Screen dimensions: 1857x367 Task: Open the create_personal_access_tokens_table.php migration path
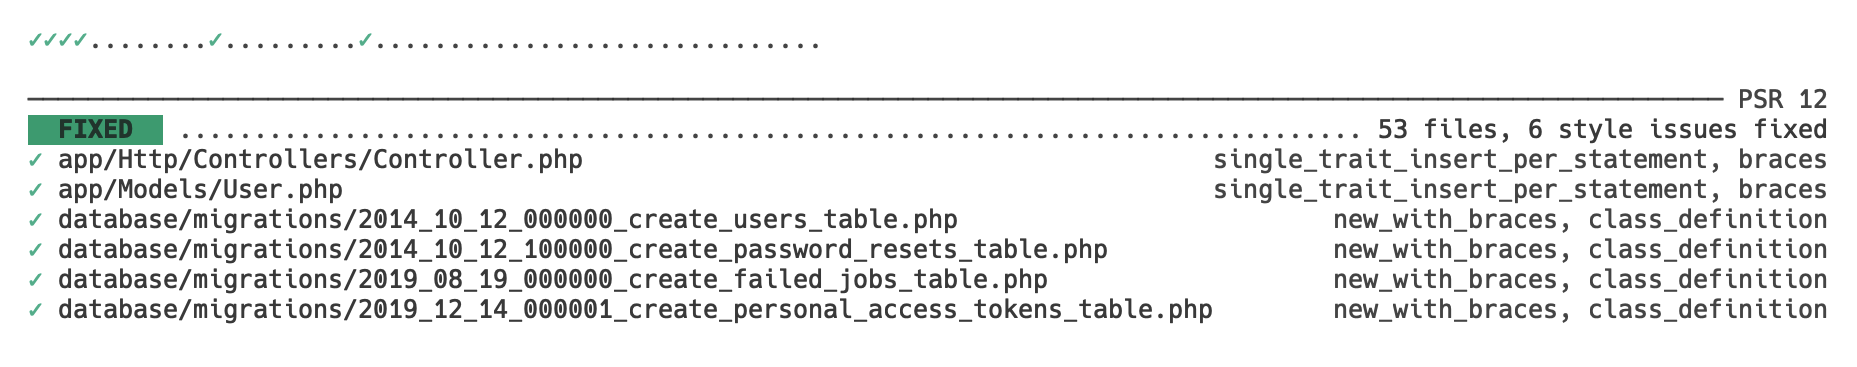[635, 310]
